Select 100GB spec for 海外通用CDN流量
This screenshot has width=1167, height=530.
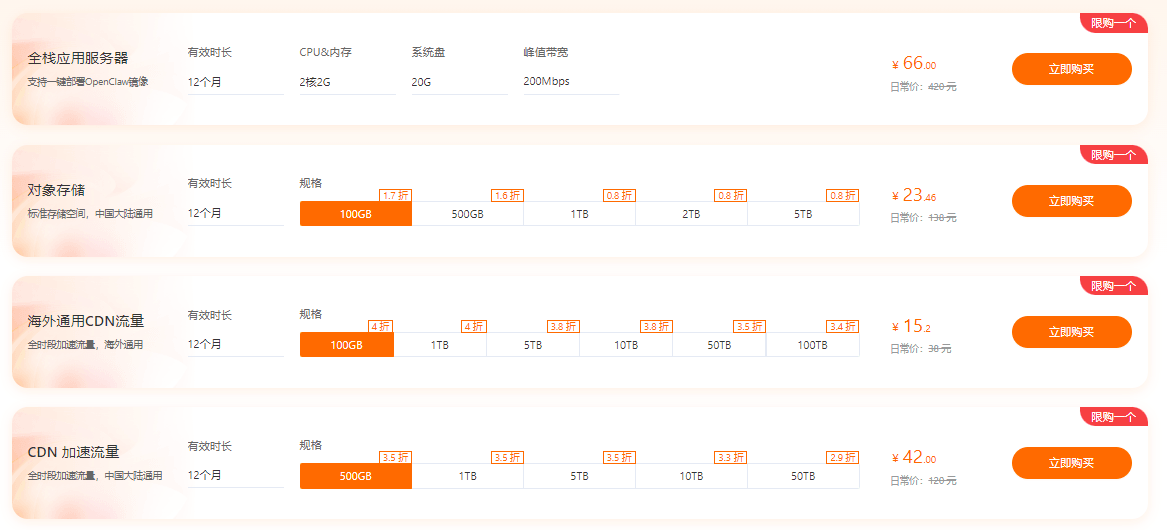(x=347, y=345)
